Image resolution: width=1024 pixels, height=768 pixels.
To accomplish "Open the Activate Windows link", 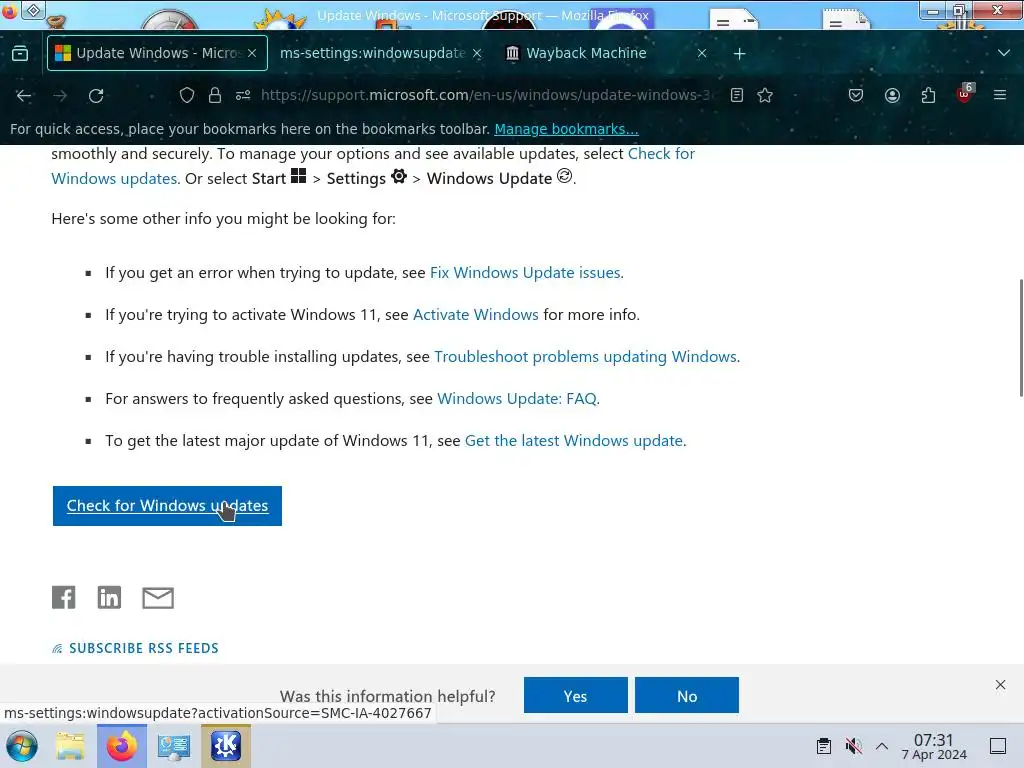I will pyautogui.click(x=475, y=314).
